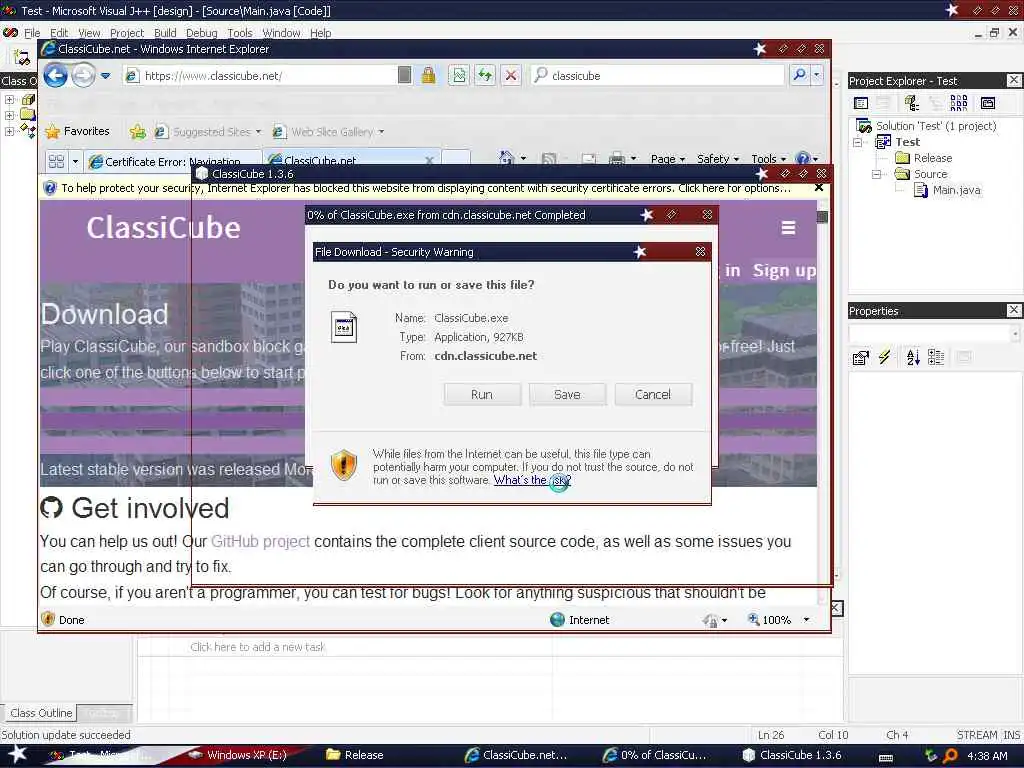Sort properties alphabetically with A-Z icon

click(913, 357)
